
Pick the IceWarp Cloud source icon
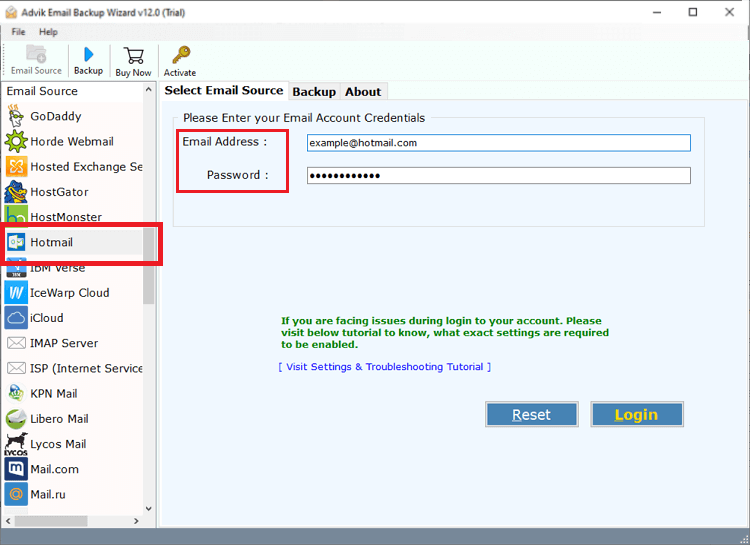pyautogui.click(x=15, y=293)
